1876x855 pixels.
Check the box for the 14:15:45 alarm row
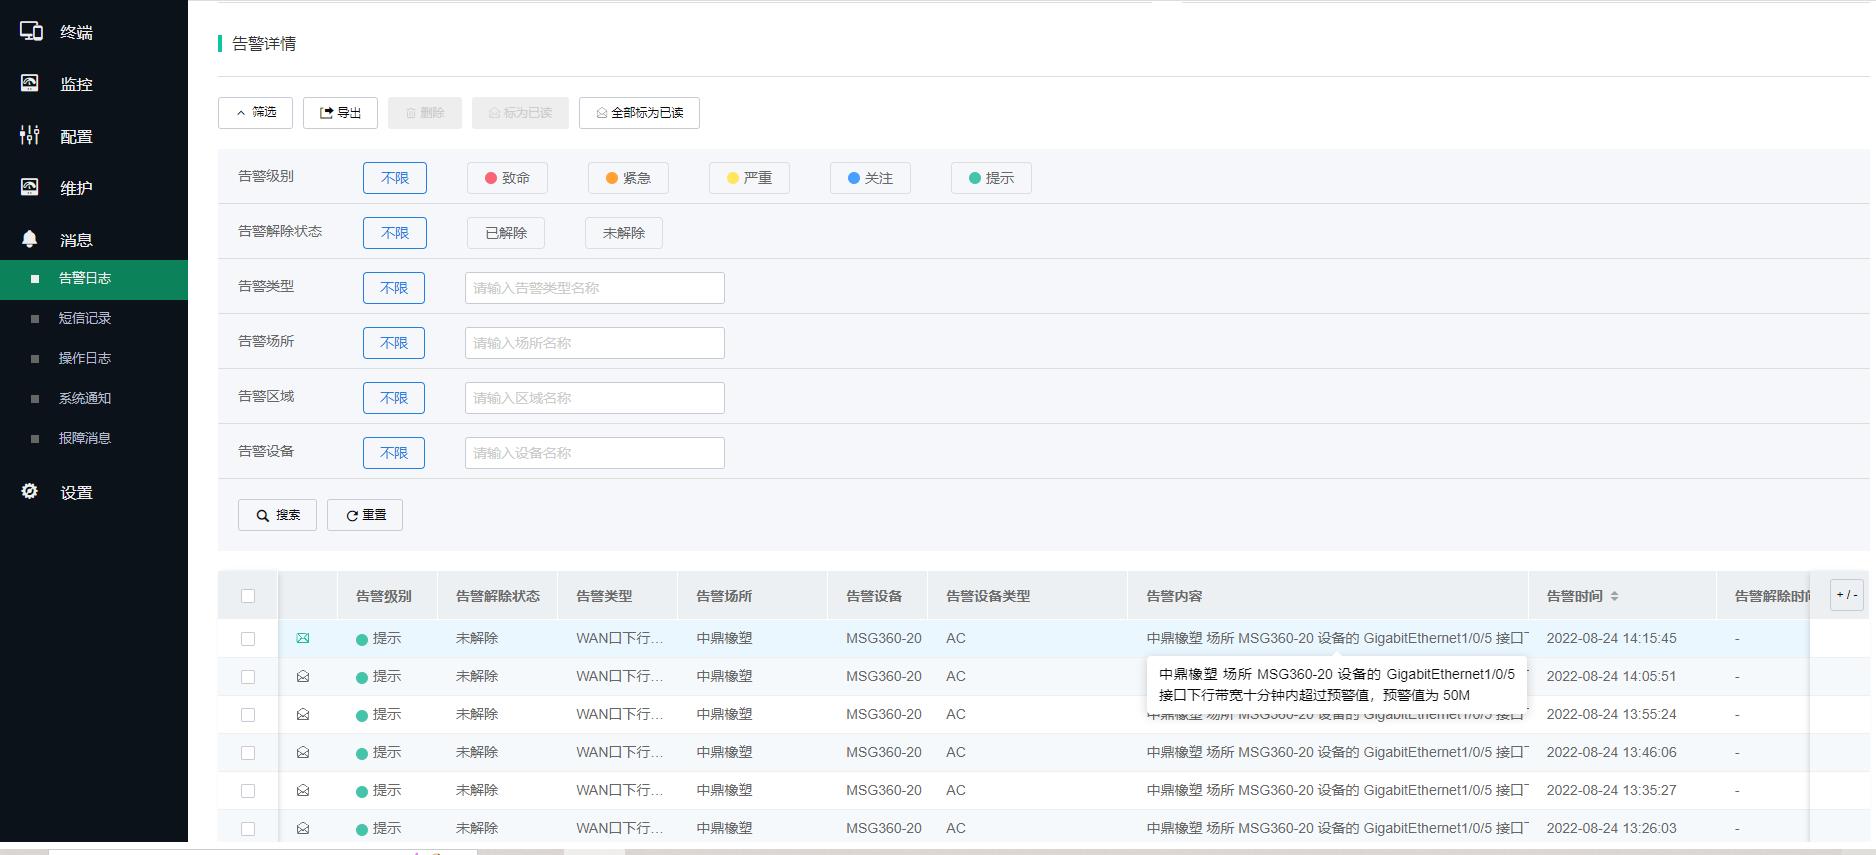tap(248, 639)
